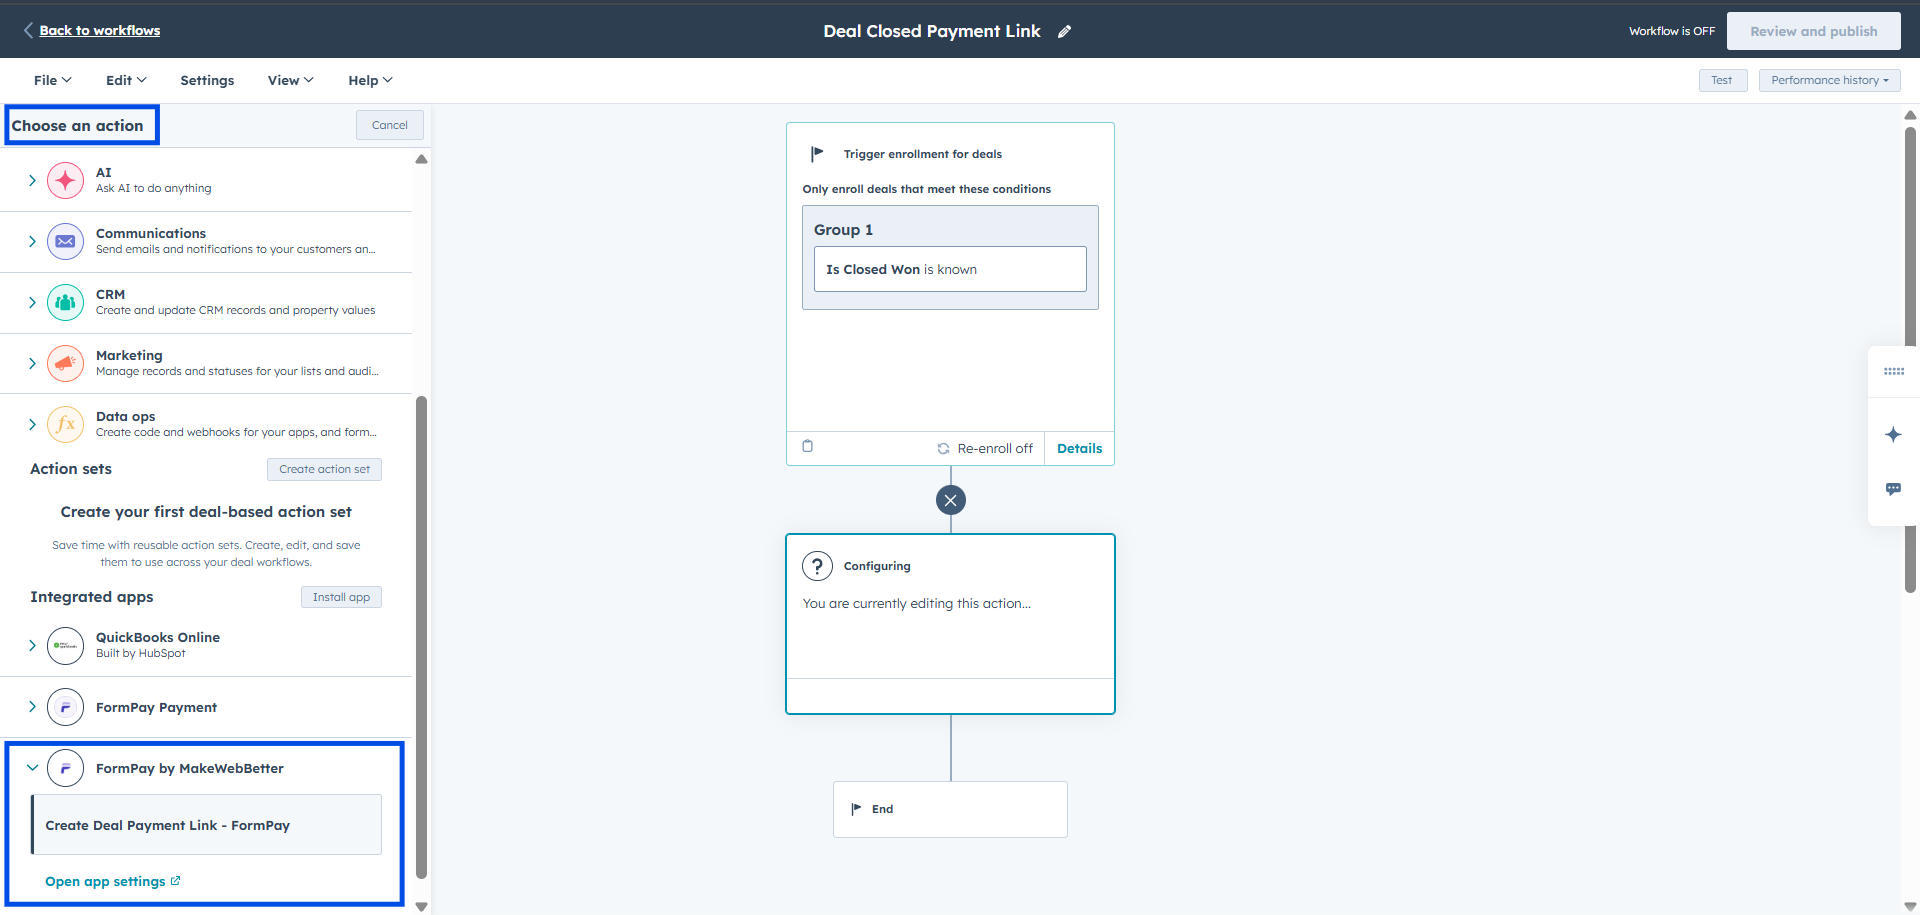Click the X connector to cancel action

coord(951,500)
